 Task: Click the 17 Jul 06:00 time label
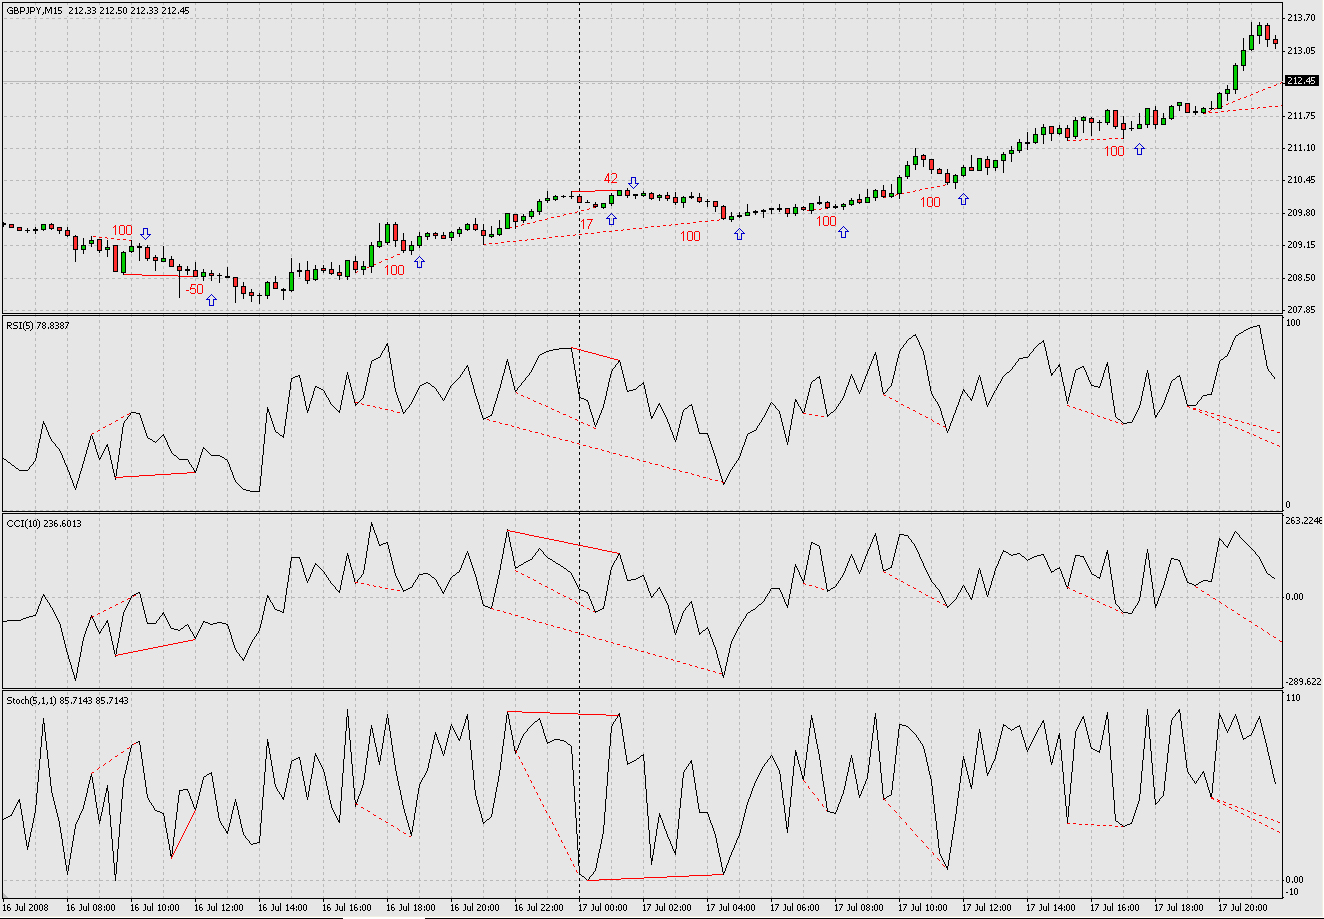(796, 908)
